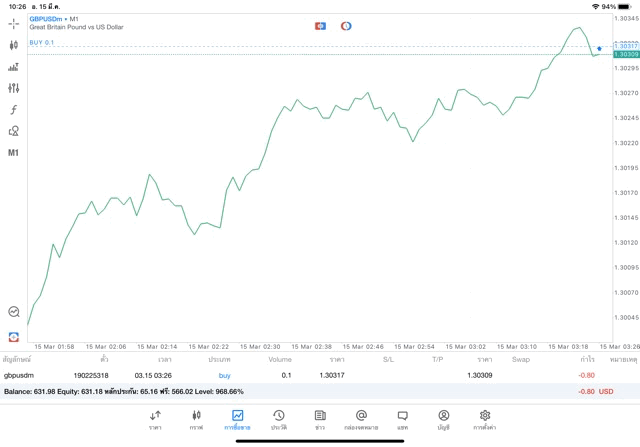
Task: Tap the BUY 0.1 order label
Action: tap(42, 42)
